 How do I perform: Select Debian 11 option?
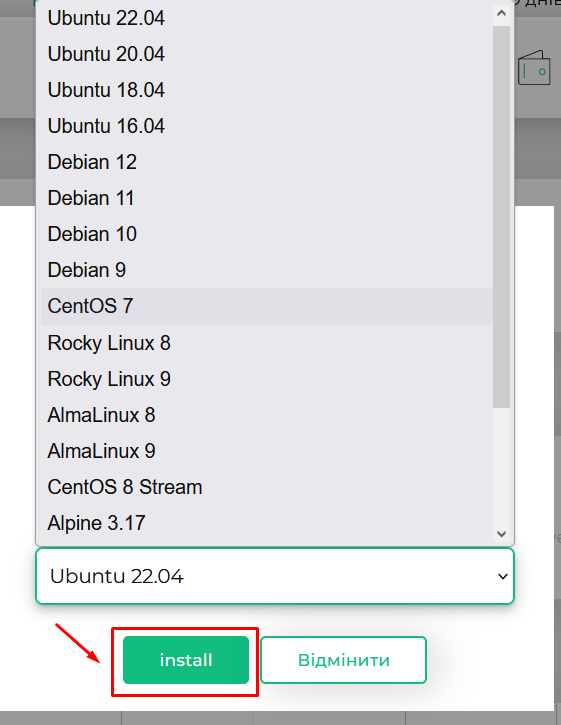(267, 198)
